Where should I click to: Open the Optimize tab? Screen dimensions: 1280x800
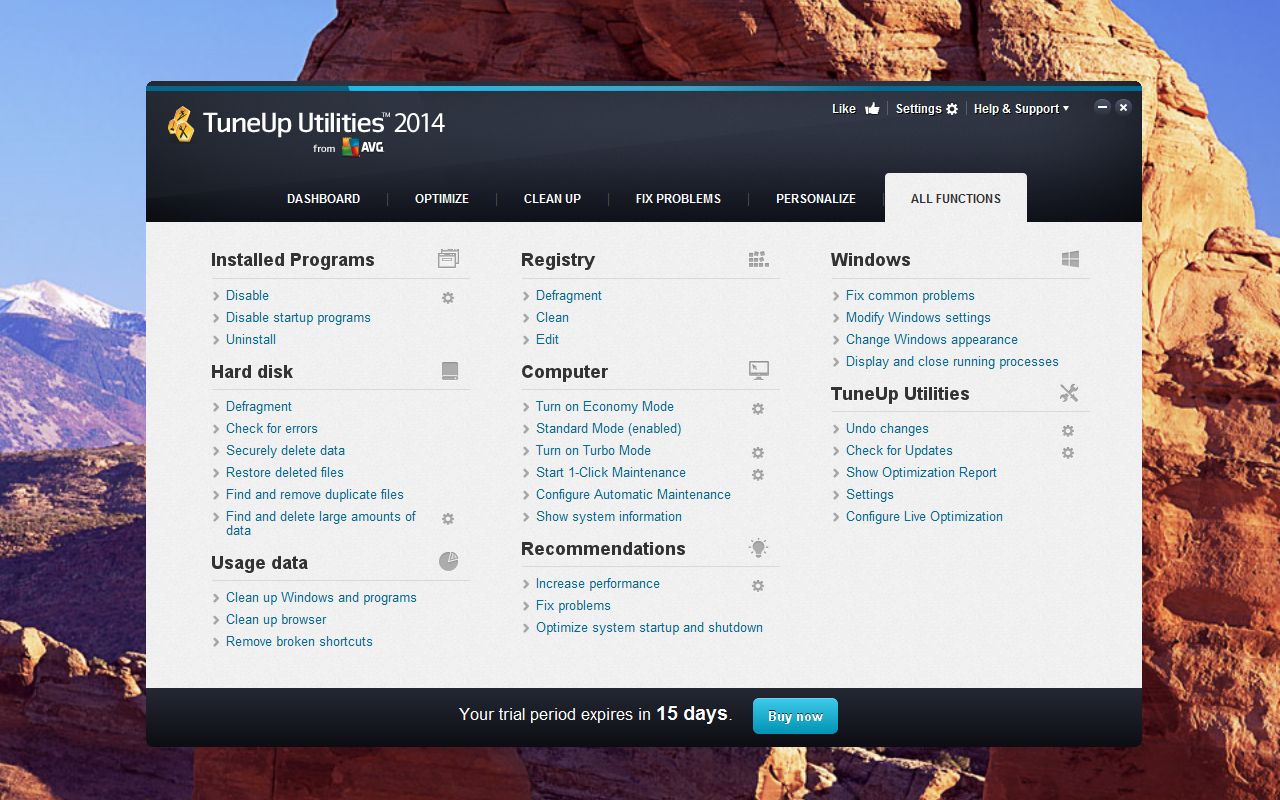pyautogui.click(x=442, y=199)
